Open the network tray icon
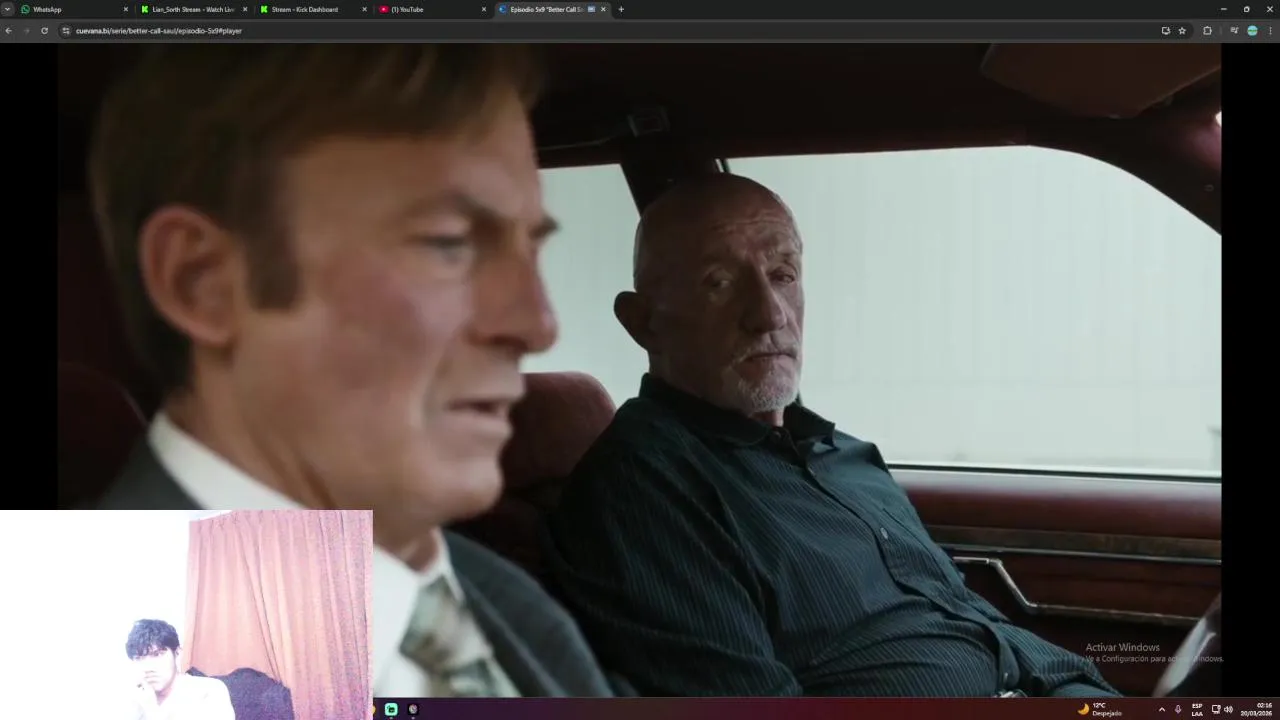This screenshot has height=720, width=1280. (x=1216, y=709)
